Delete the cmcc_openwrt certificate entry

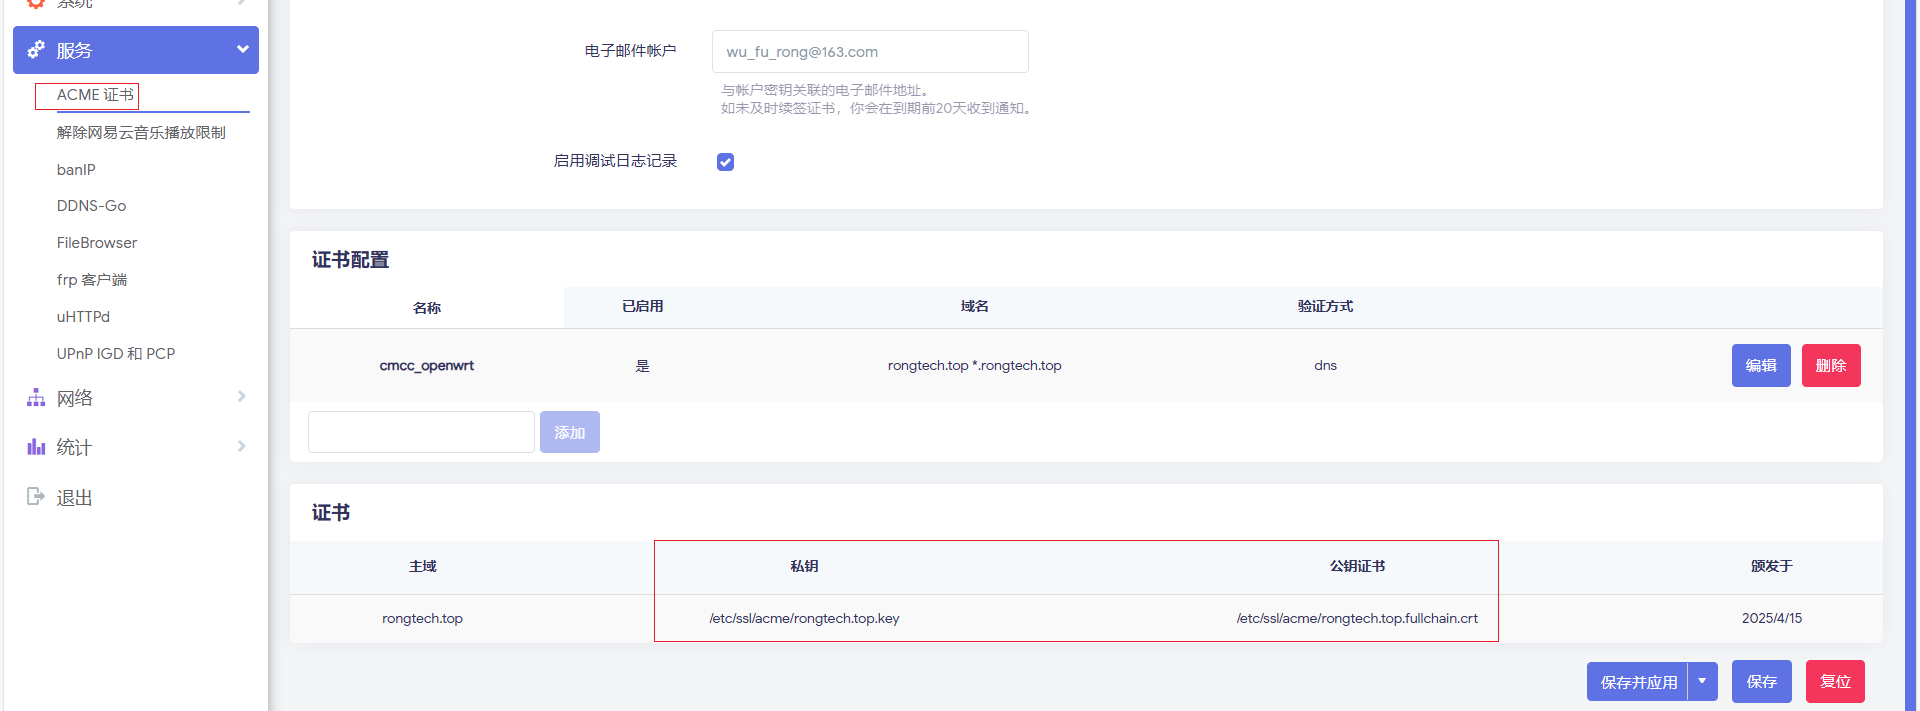(x=1830, y=365)
